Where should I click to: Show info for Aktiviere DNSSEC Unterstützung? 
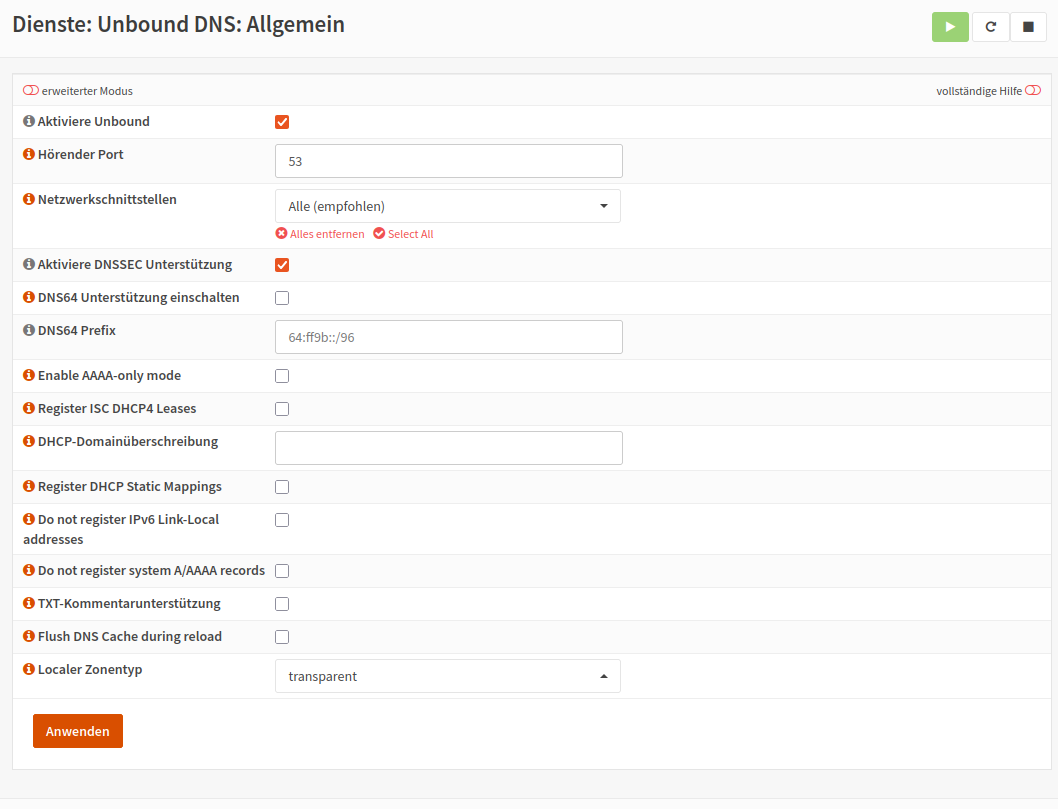[29, 264]
